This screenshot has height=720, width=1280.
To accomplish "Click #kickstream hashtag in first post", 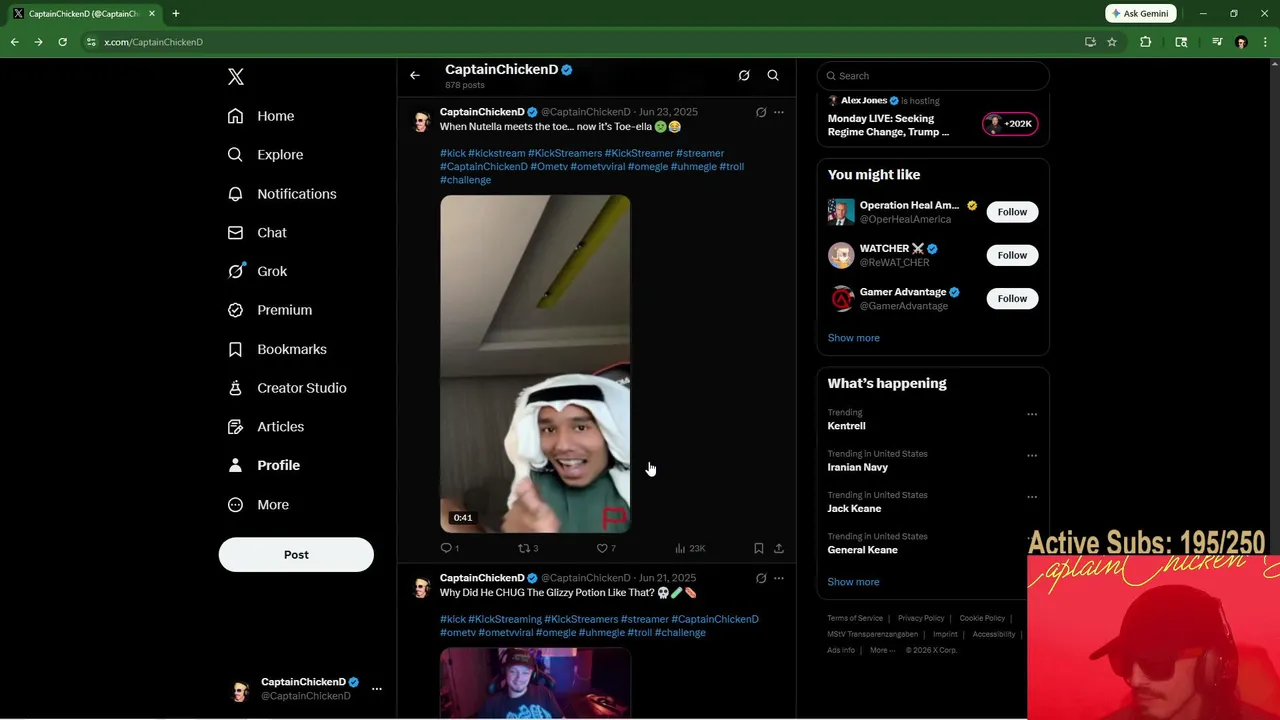I will point(497,153).
